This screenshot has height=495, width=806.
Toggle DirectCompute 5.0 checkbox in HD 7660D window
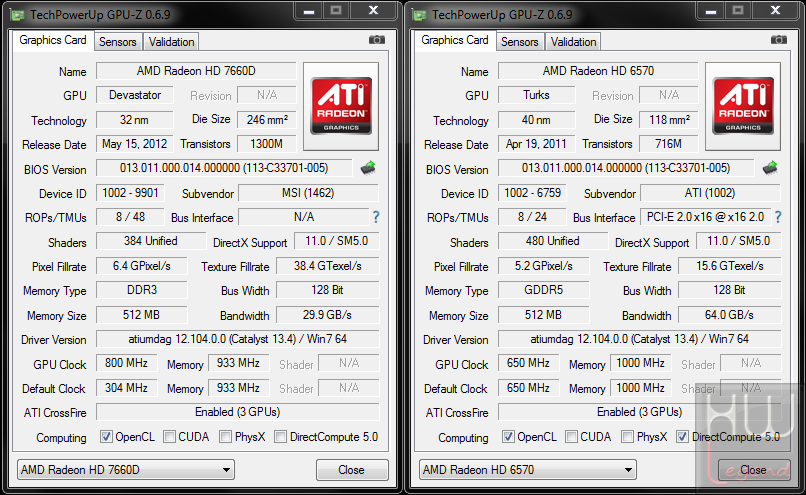280,437
